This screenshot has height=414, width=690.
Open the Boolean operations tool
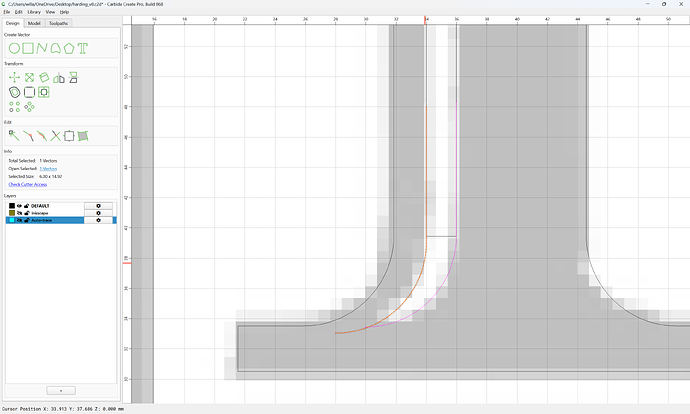(44, 92)
